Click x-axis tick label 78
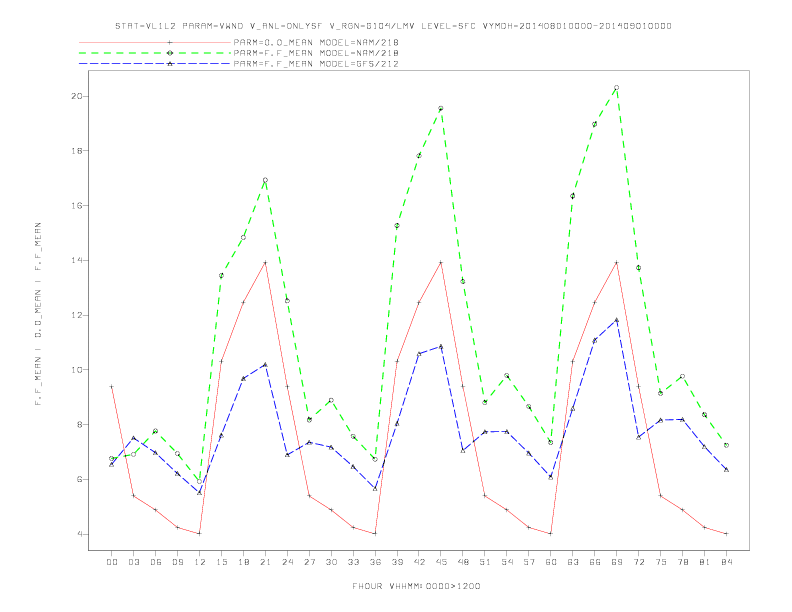 coord(682,562)
